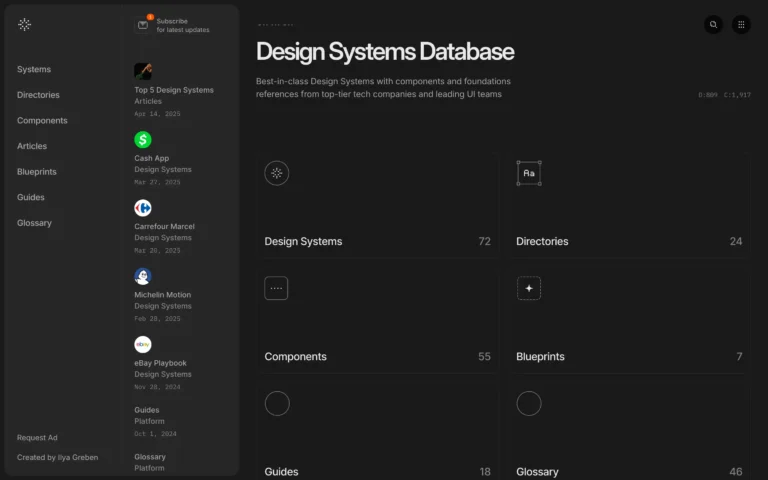The image size is (768, 480).
Task: Open the eBay Playbook entry title
Action: [x=161, y=363]
